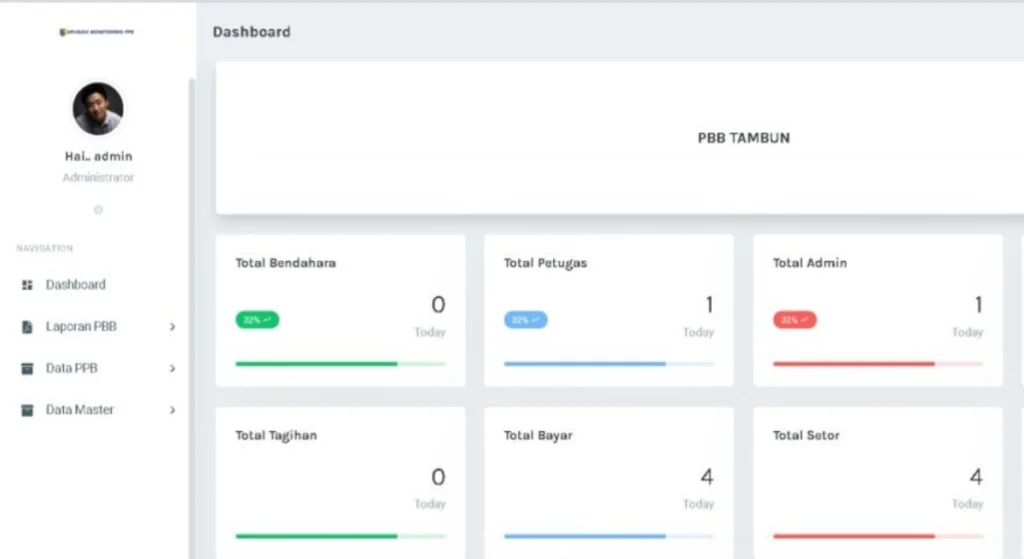Expand the Data PPB submenu arrow
The height and width of the screenshot is (559, 1024).
pyautogui.click(x=172, y=369)
